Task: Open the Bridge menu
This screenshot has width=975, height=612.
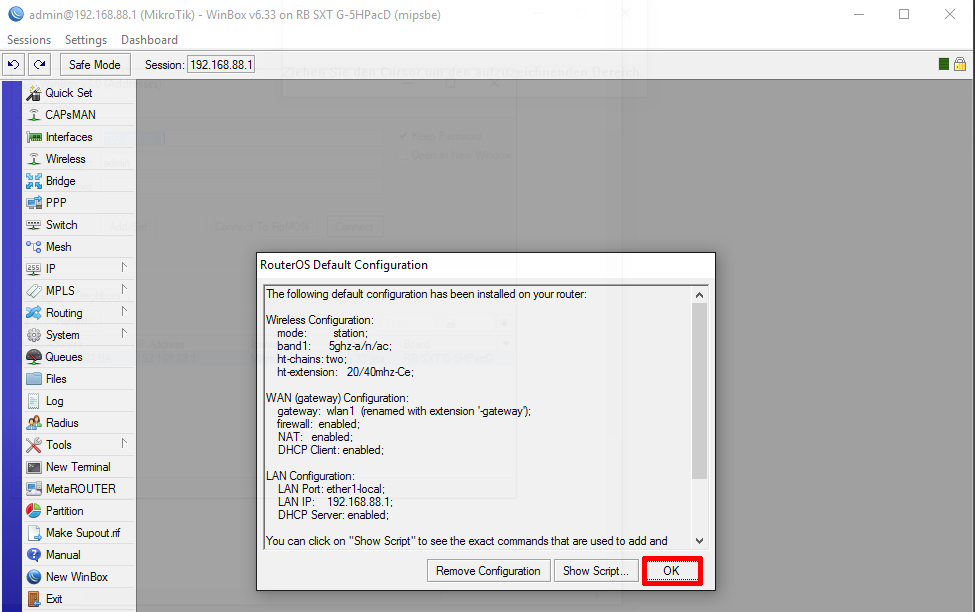Action: point(79,181)
